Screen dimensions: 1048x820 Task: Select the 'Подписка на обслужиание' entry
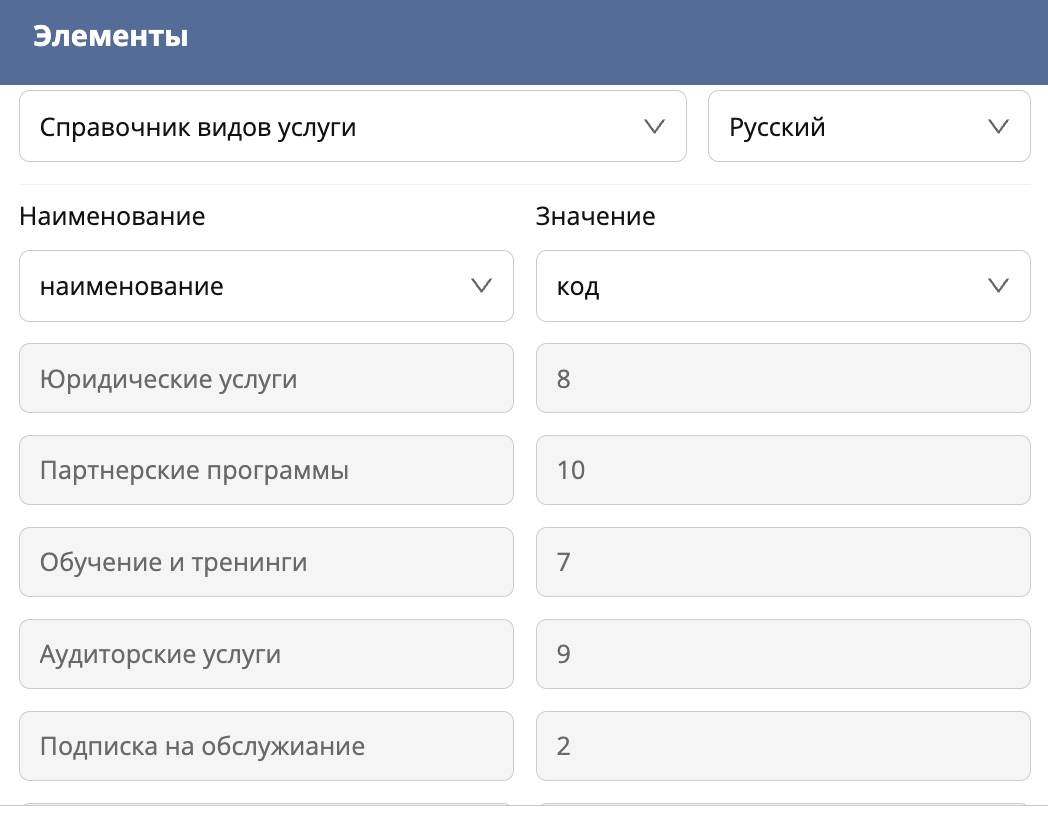coord(265,746)
